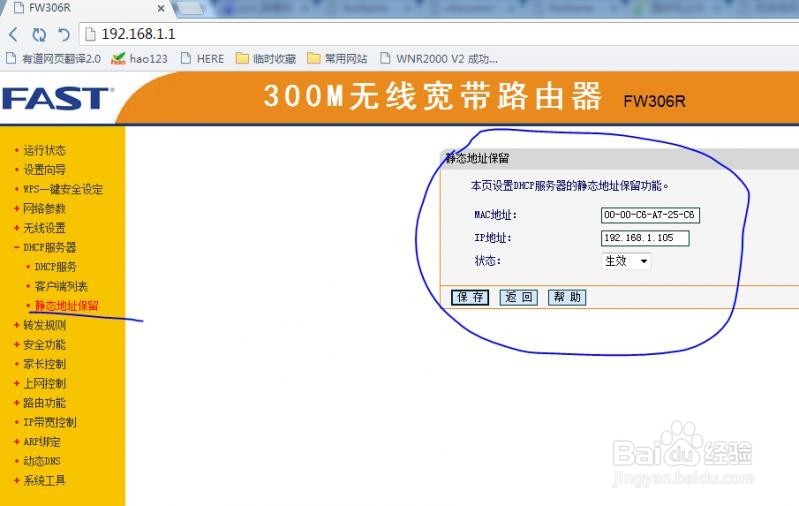Open the 临时收藏 bookmark folder

pyautogui.click(x=265, y=59)
